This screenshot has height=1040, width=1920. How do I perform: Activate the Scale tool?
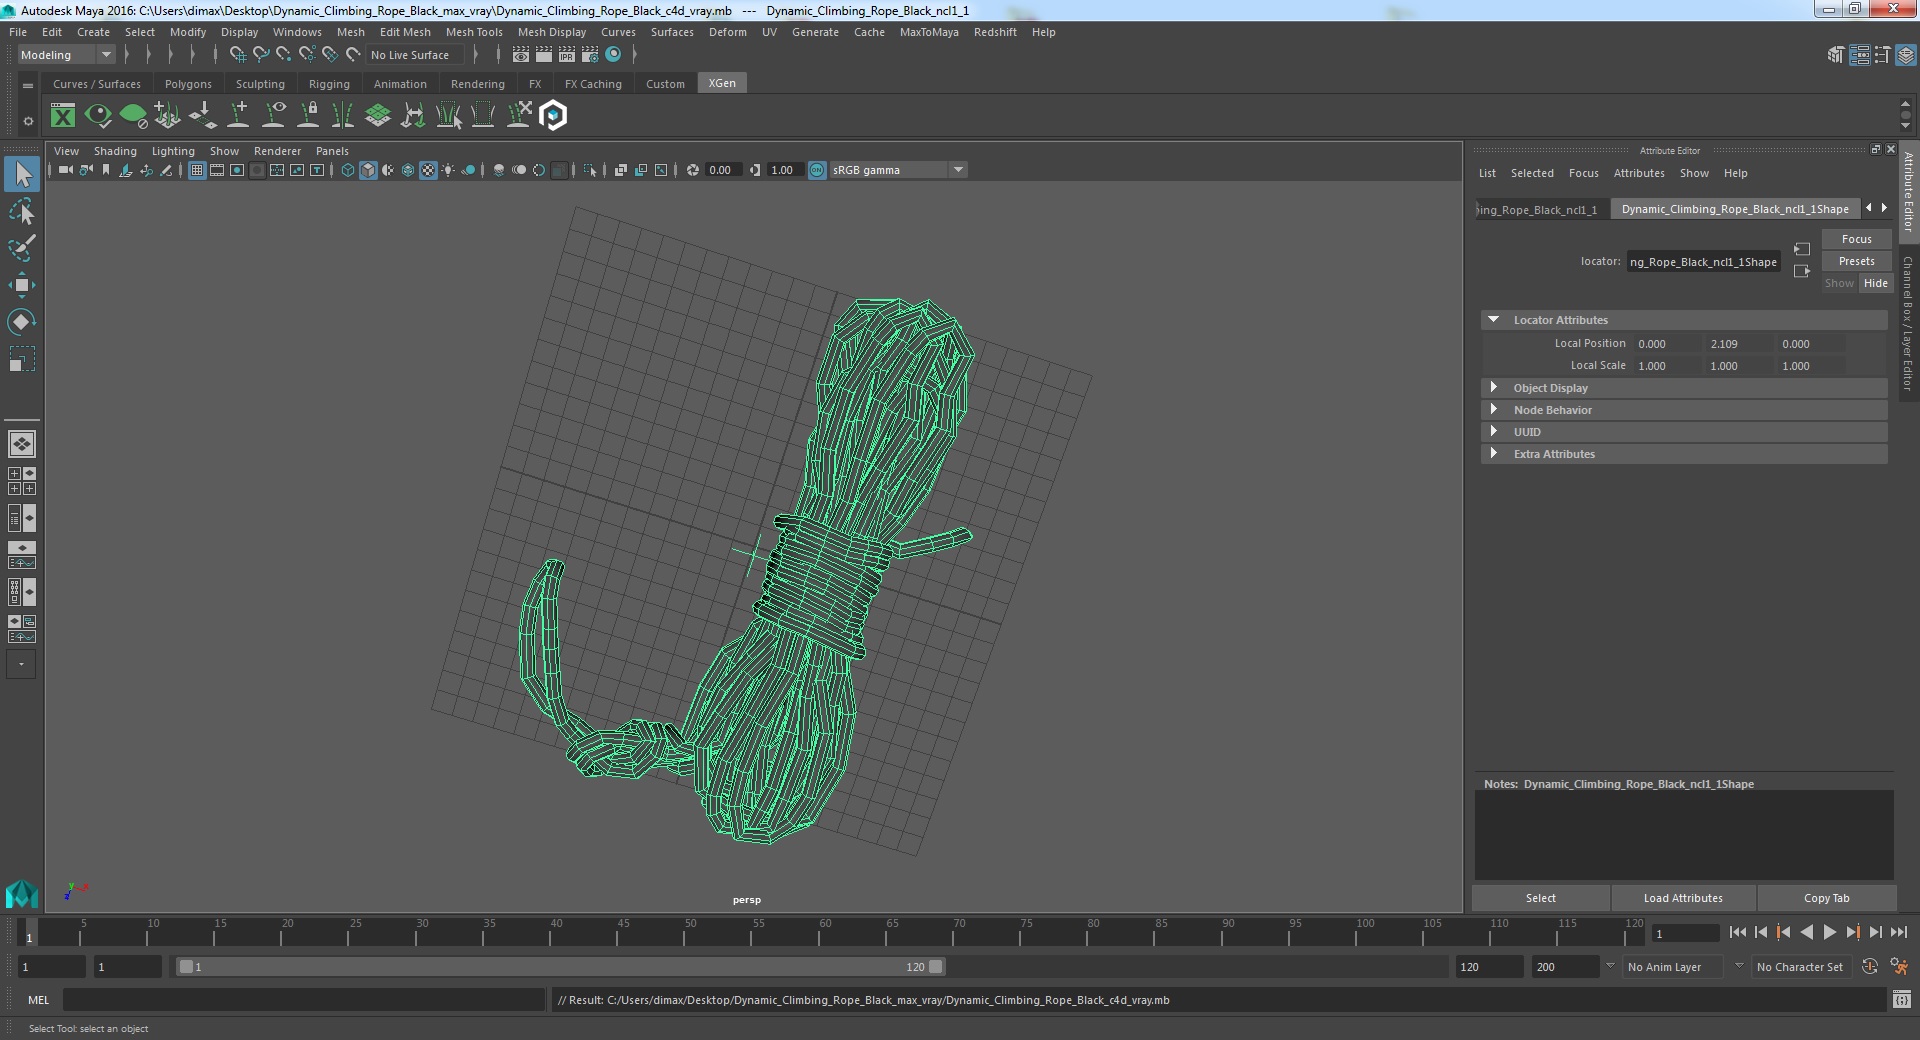click(22, 359)
